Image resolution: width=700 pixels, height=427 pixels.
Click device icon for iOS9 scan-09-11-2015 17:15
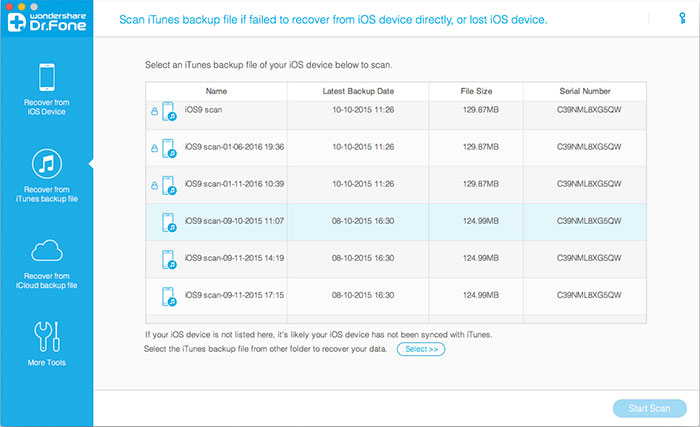click(169, 297)
